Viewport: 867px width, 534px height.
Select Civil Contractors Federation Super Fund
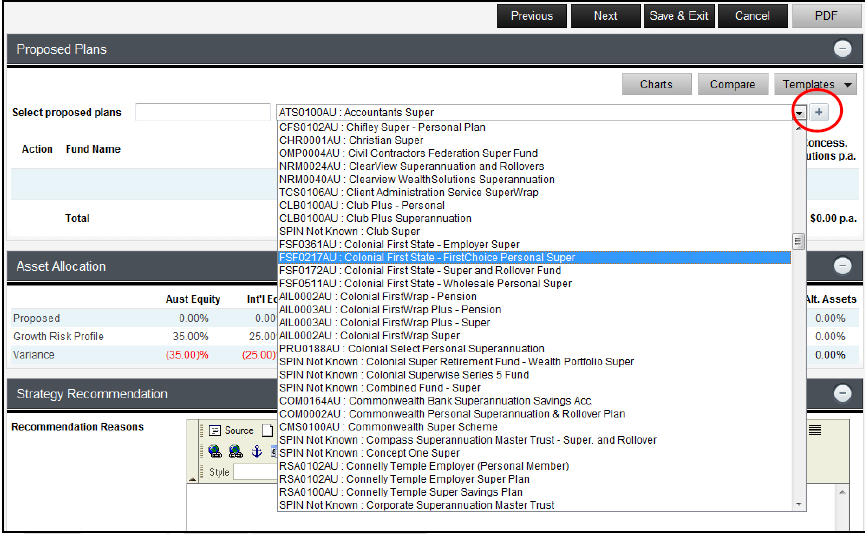click(534, 153)
